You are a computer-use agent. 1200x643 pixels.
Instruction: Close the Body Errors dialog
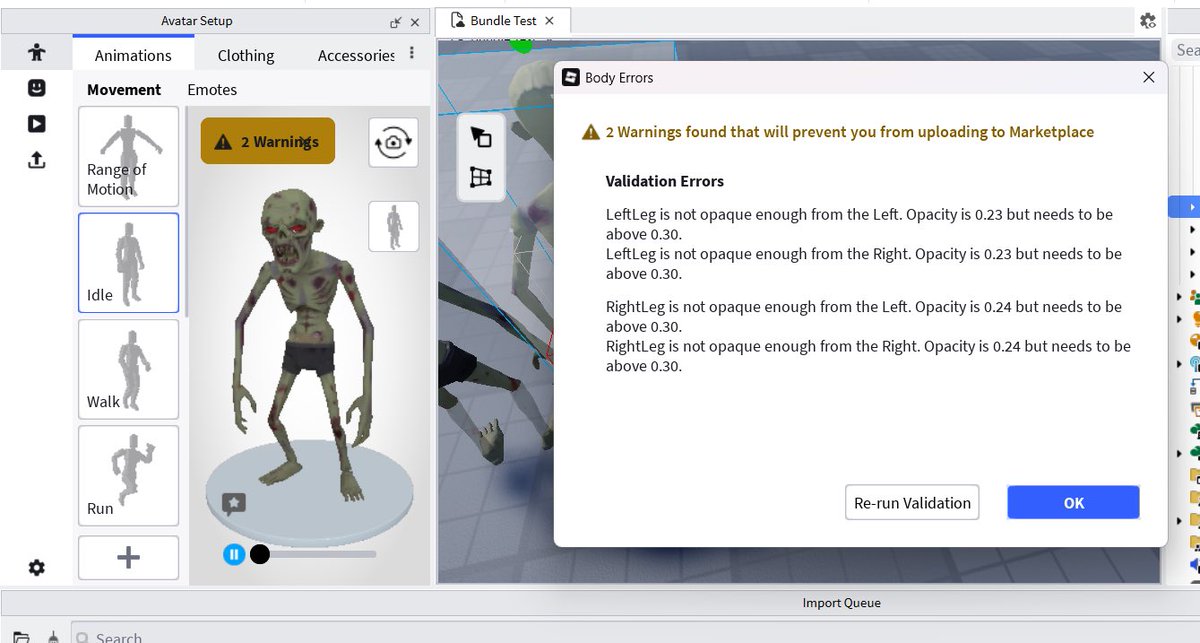point(1149,77)
